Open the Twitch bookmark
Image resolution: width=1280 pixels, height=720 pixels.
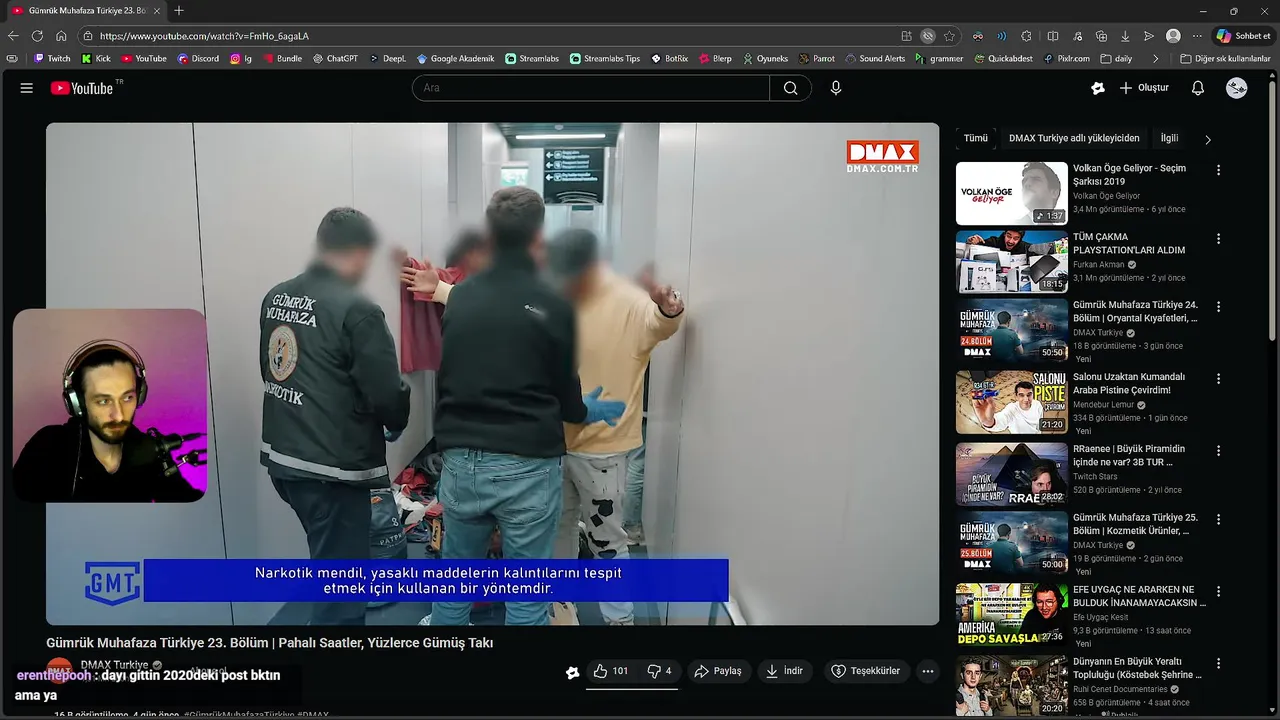[x=52, y=59]
